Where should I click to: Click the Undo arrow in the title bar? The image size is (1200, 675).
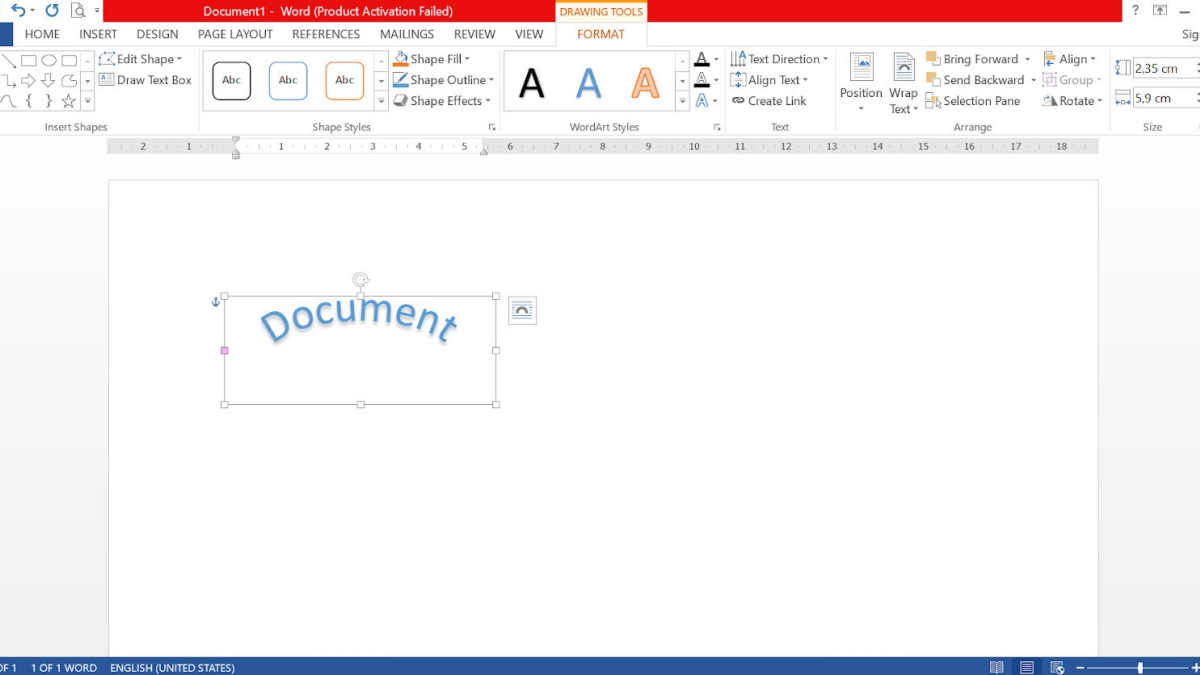click(17, 11)
